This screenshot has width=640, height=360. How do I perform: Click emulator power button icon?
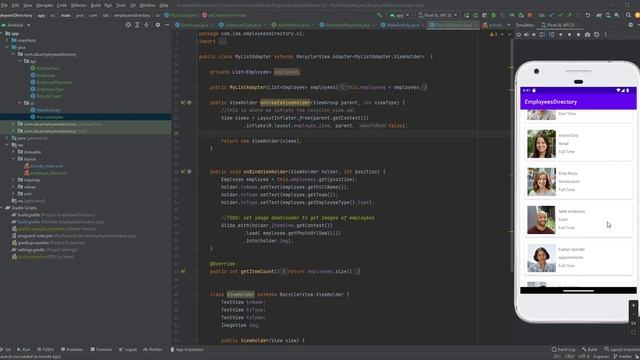click(518, 35)
